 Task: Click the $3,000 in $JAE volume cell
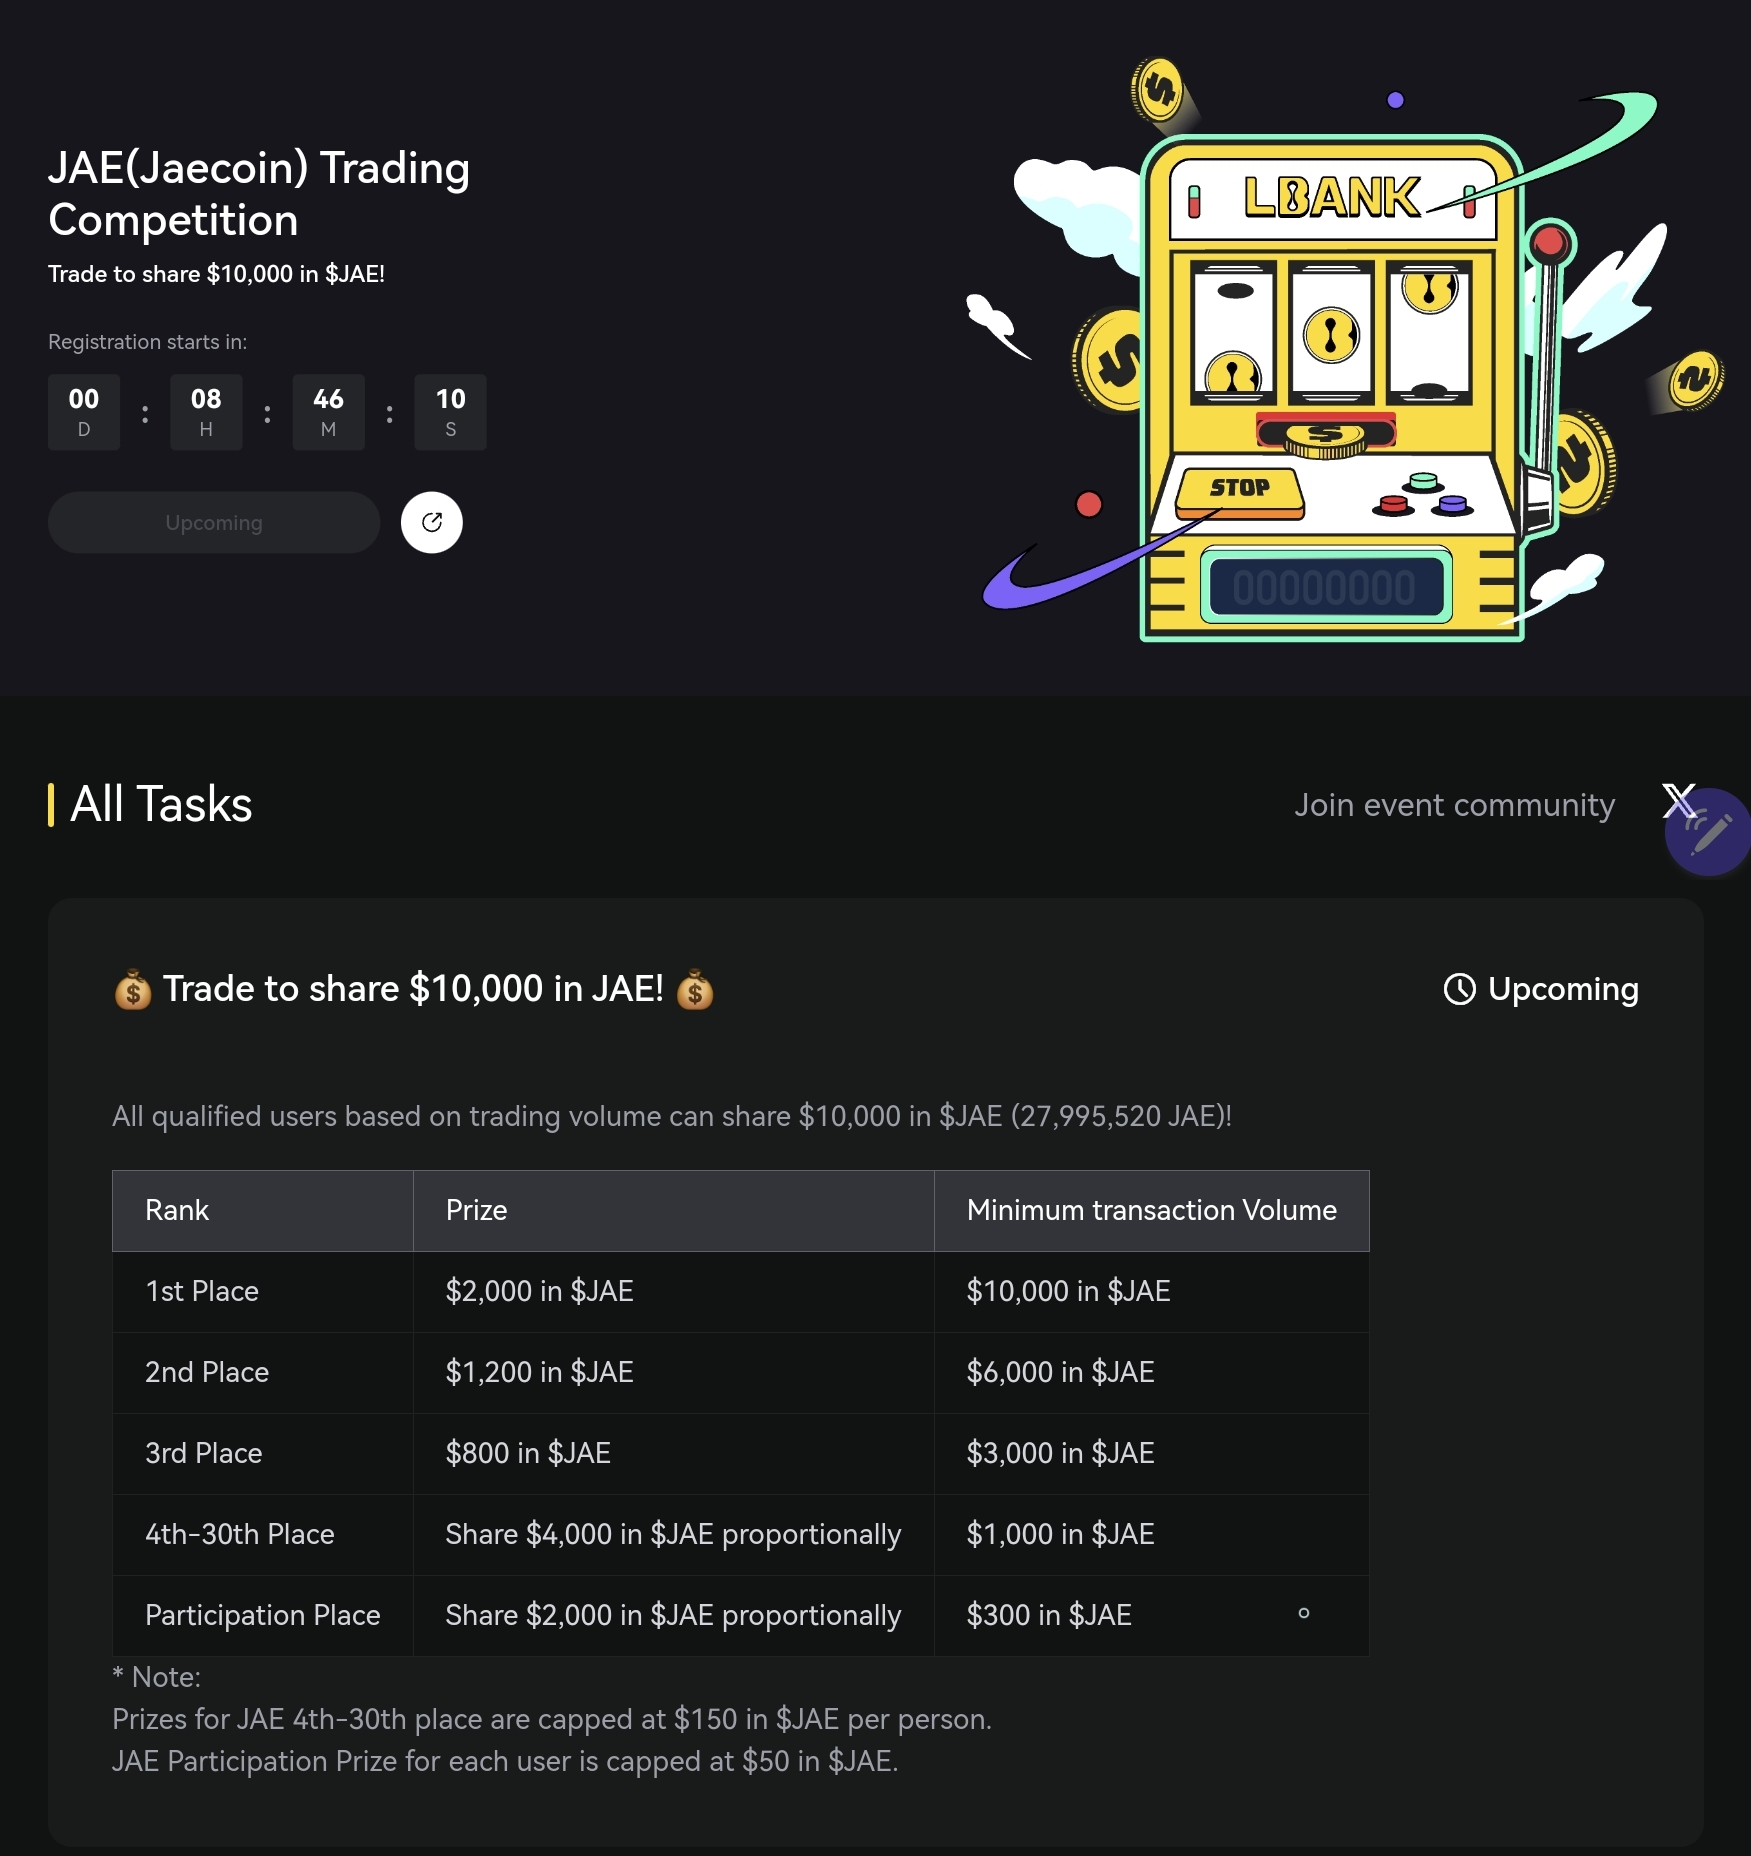click(1152, 1453)
